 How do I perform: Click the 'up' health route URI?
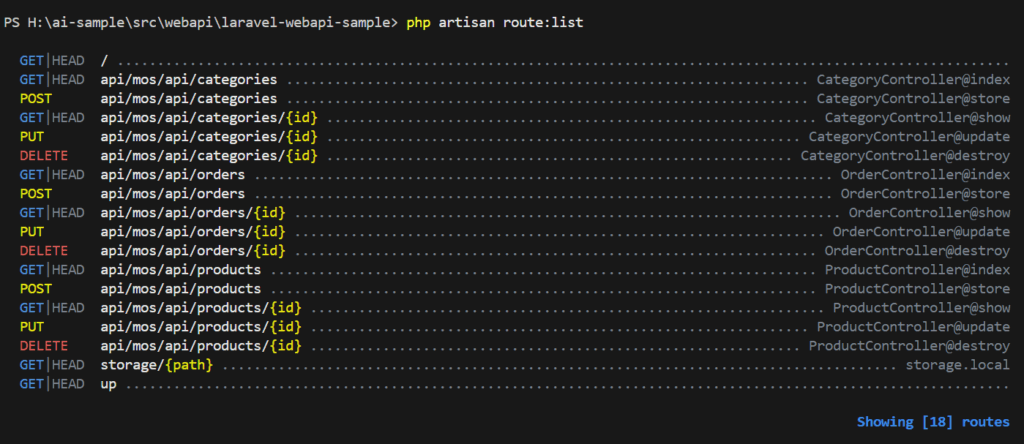[109, 384]
